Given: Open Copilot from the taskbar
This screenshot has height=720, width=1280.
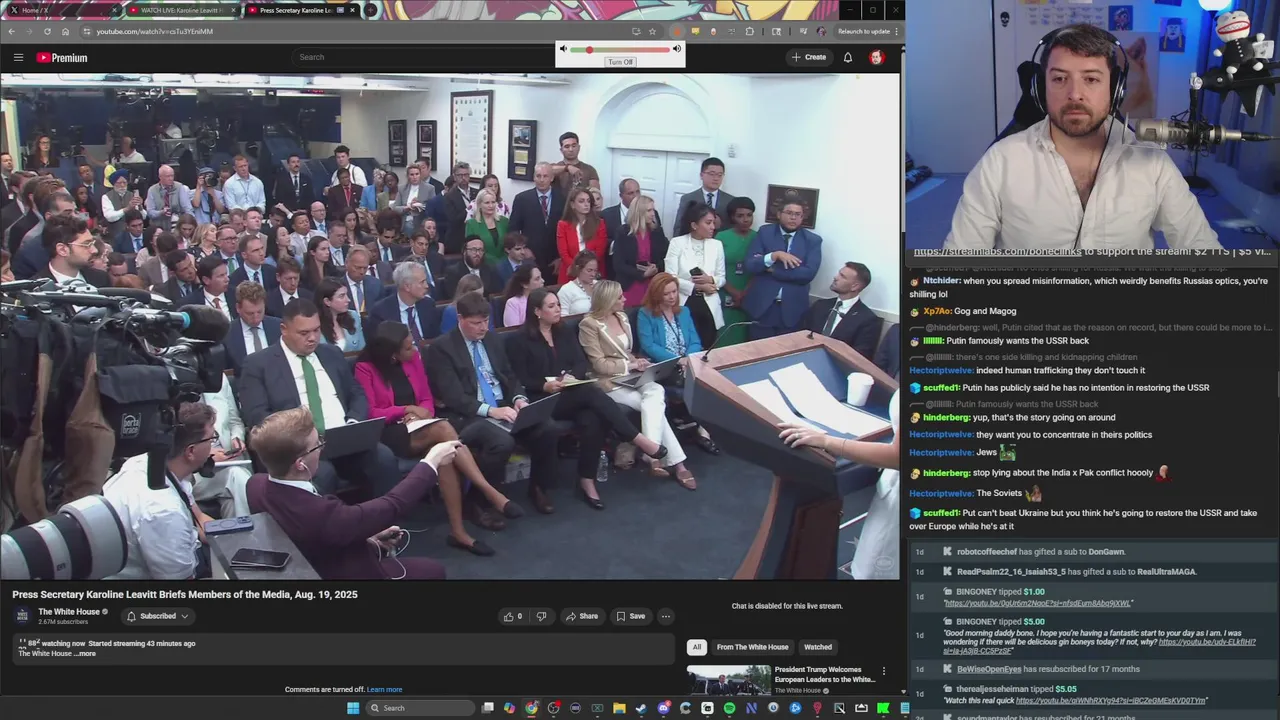Looking at the screenshot, I should pos(509,708).
